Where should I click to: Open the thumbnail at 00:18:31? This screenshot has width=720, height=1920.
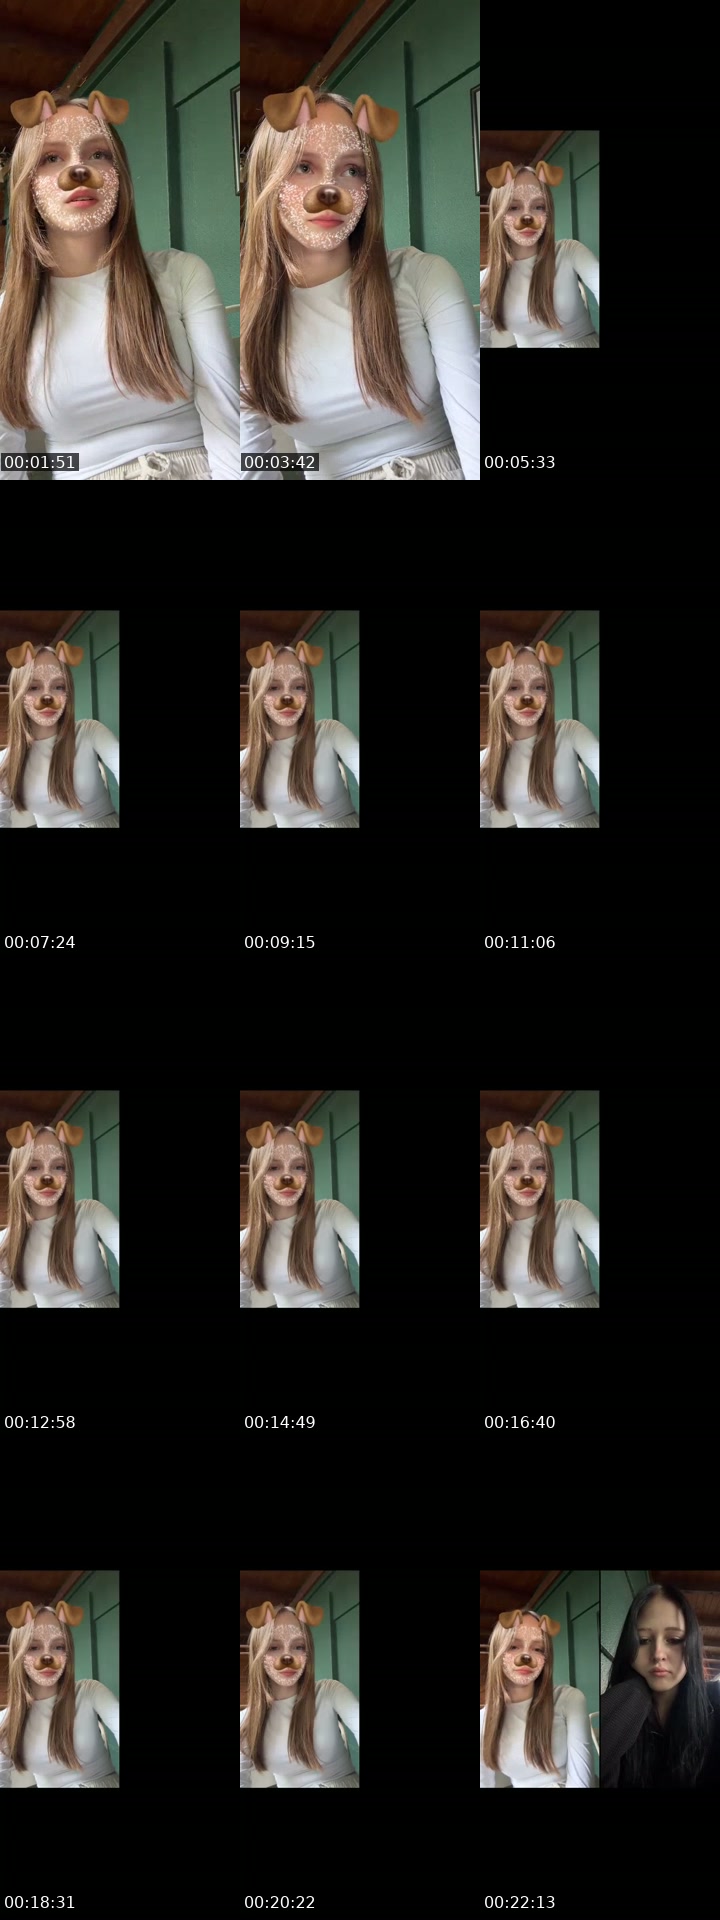point(59,1679)
